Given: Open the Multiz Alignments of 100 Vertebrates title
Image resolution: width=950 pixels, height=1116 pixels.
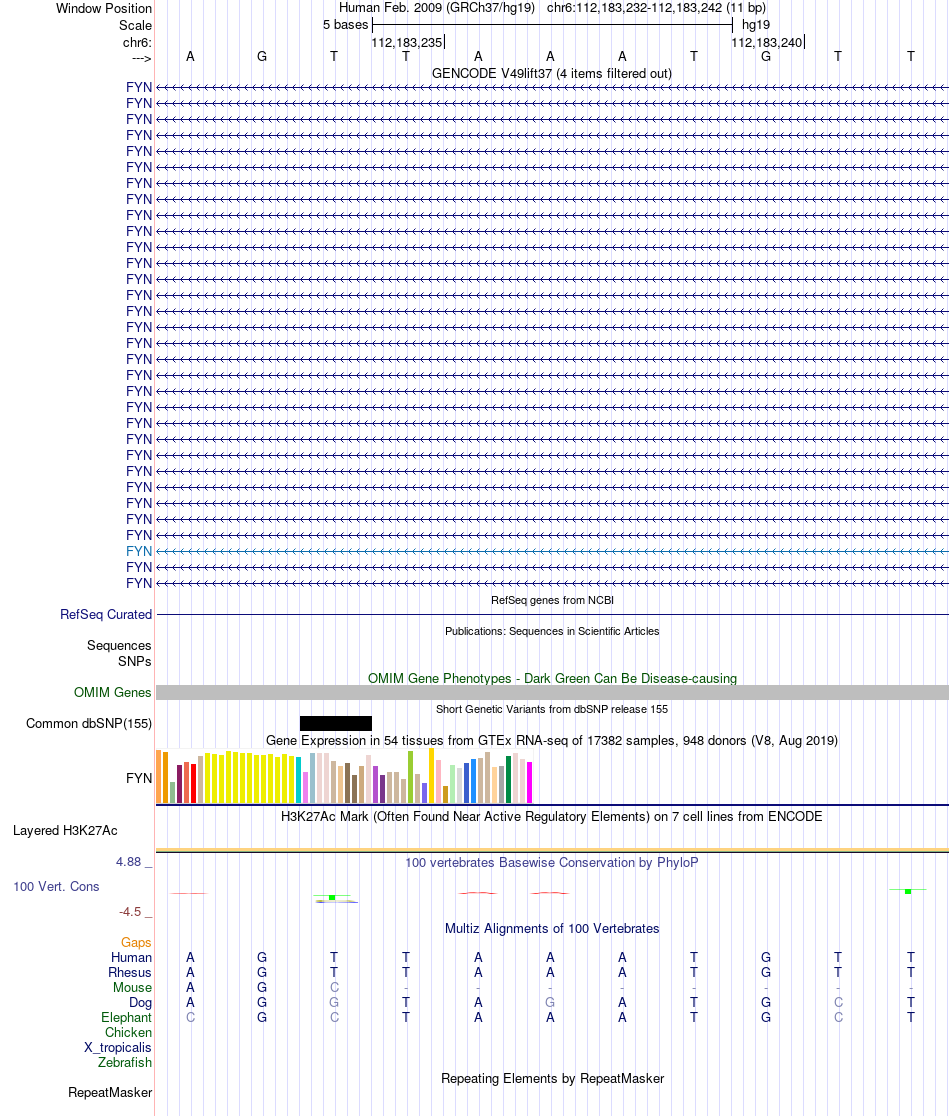Looking at the screenshot, I should tap(551, 929).
